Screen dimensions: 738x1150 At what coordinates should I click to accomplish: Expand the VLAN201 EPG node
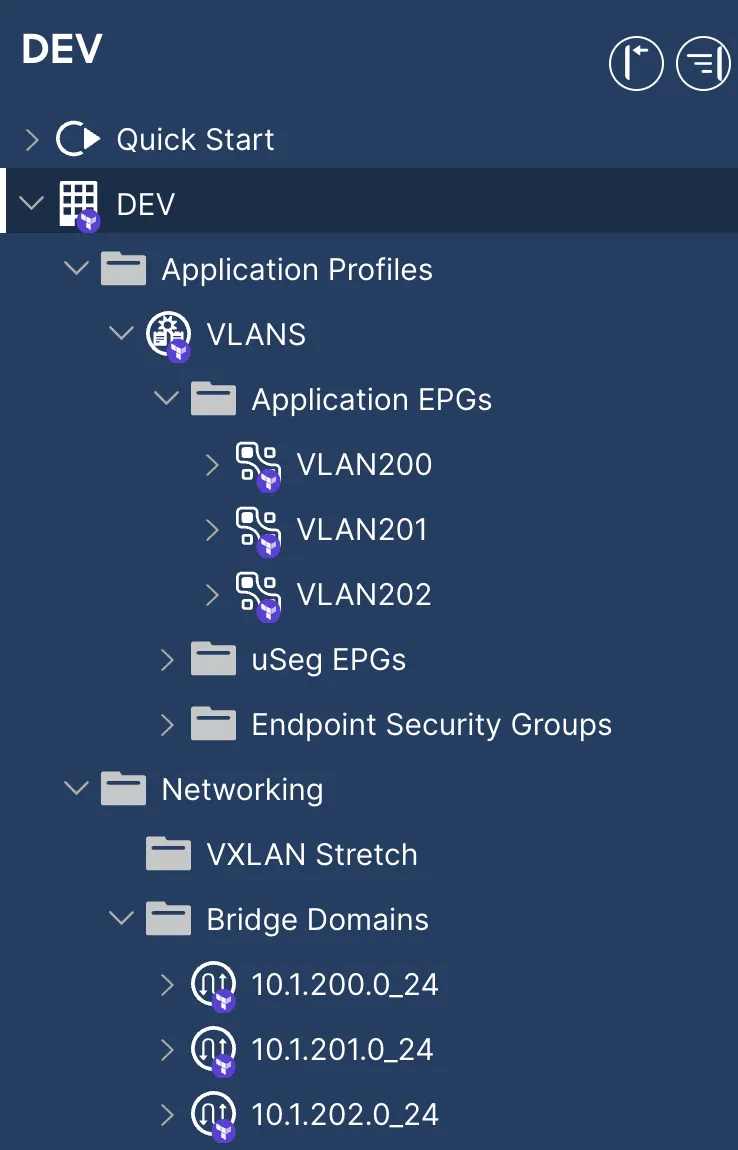tap(212, 529)
